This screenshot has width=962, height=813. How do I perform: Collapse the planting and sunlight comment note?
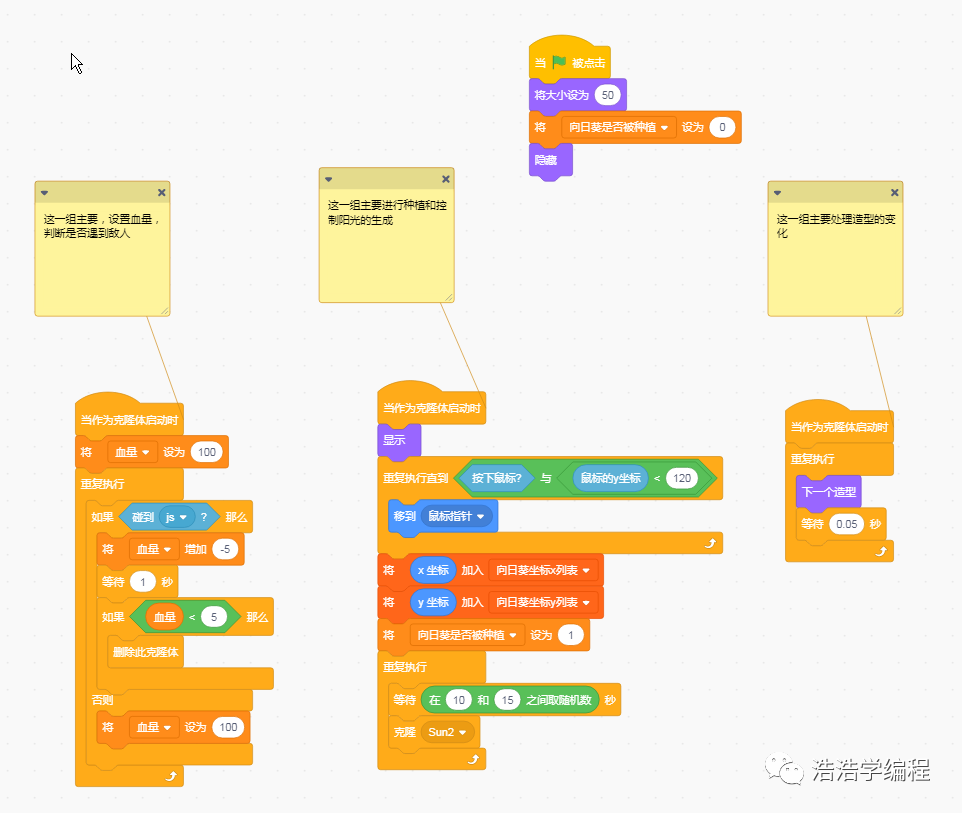point(328,179)
